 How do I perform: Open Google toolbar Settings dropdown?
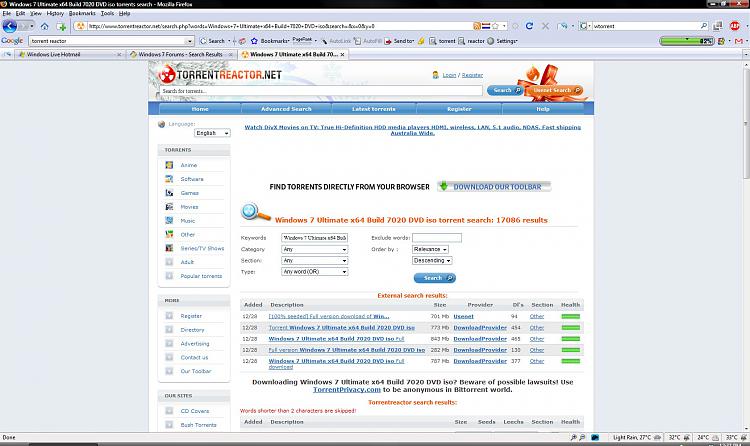point(502,41)
